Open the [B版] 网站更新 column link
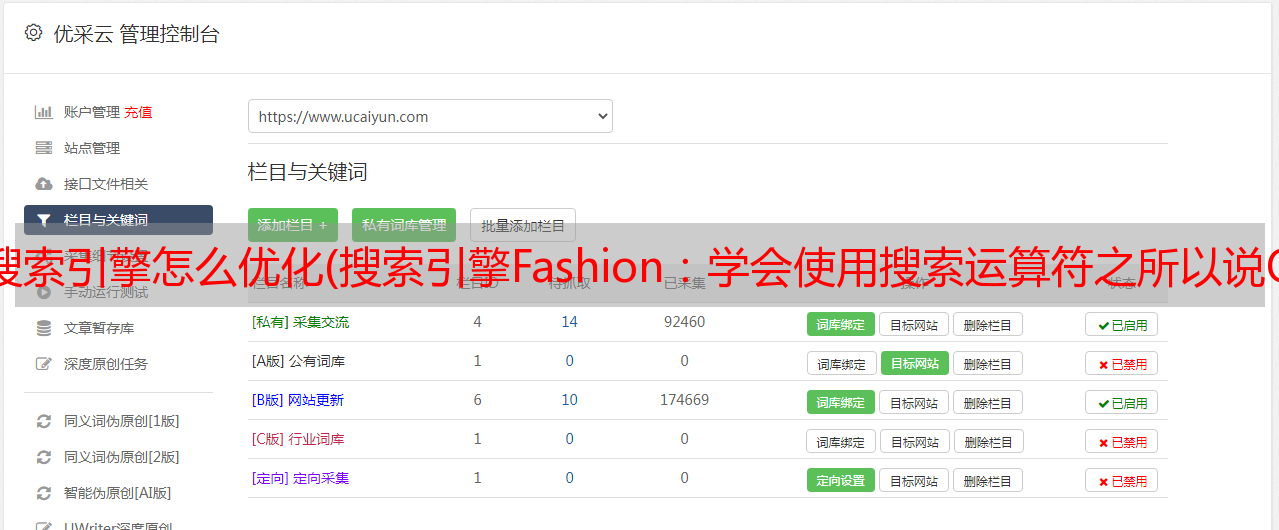 click(x=298, y=400)
